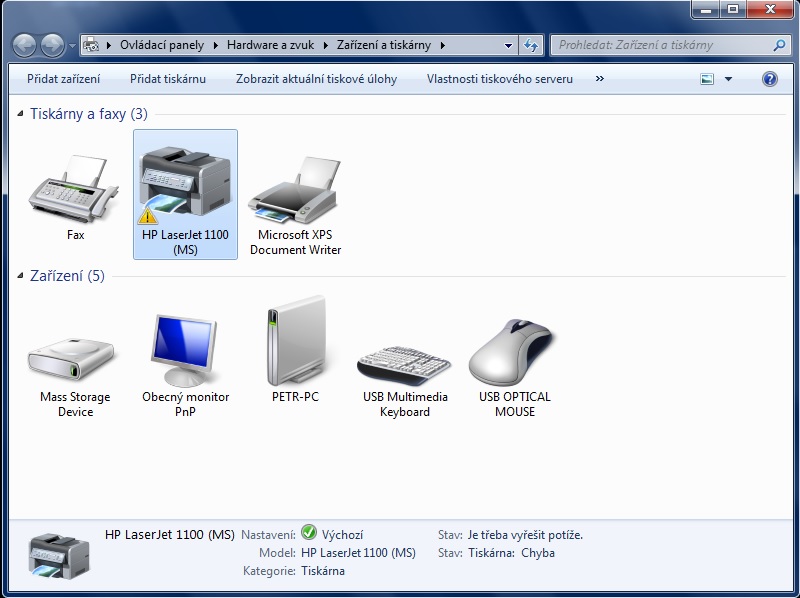The width and height of the screenshot is (800, 598).
Task: Click the devices icon in the address bar
Action: click(91, 45)
